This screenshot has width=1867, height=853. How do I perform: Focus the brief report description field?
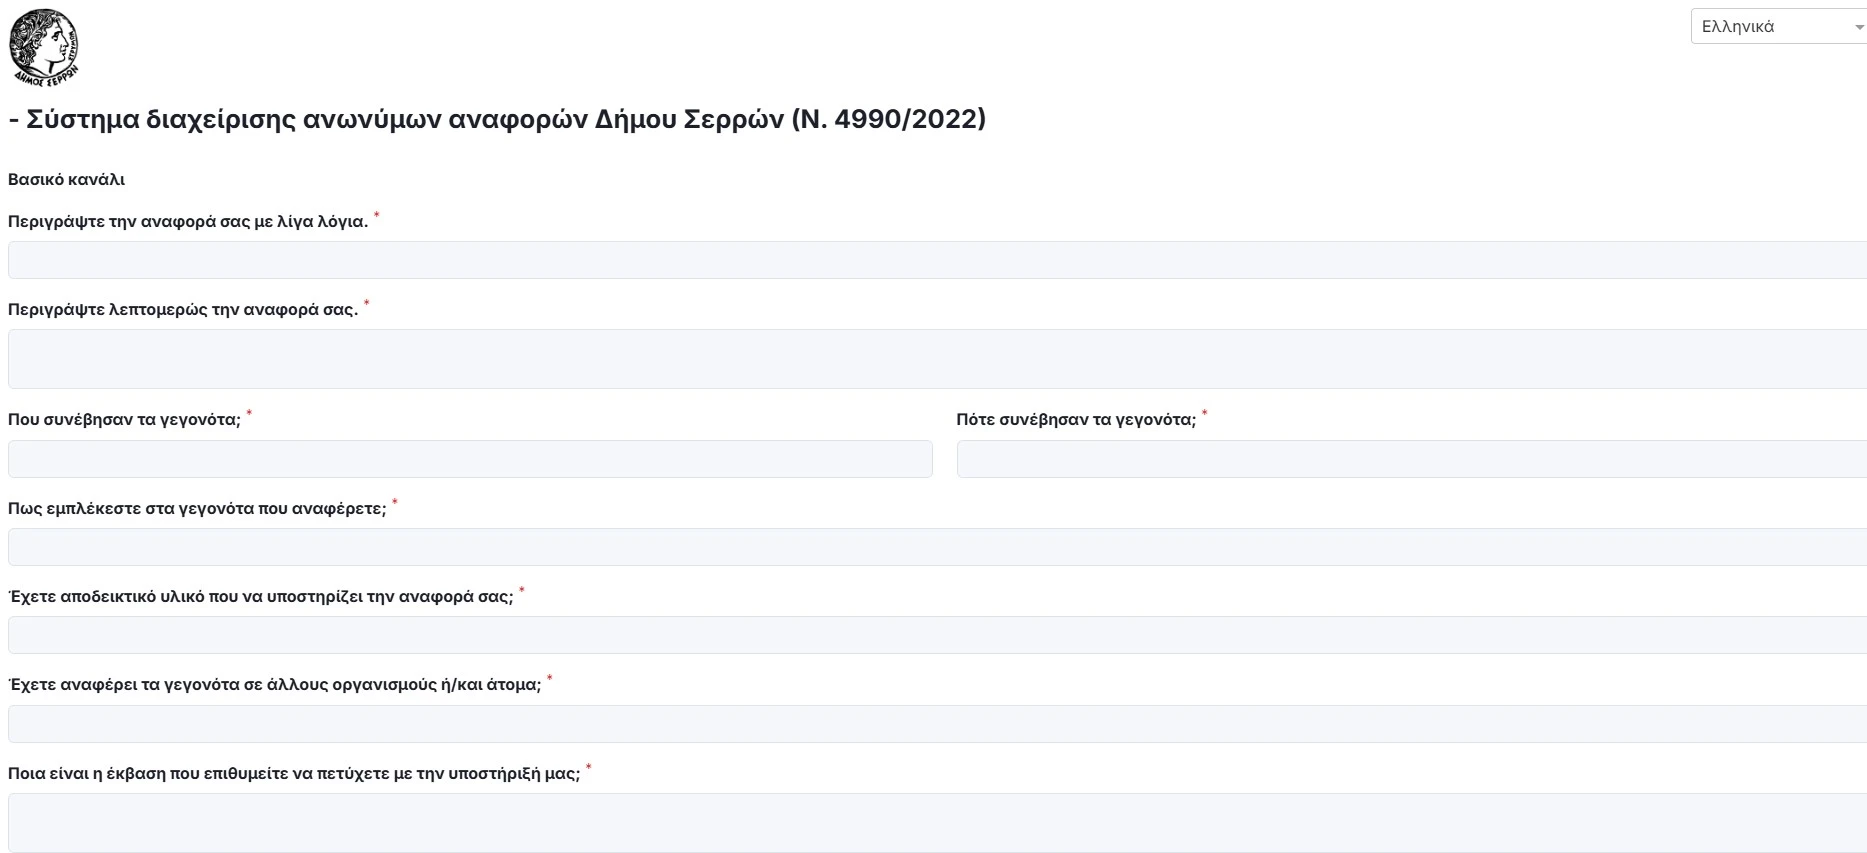click(936, 260)
